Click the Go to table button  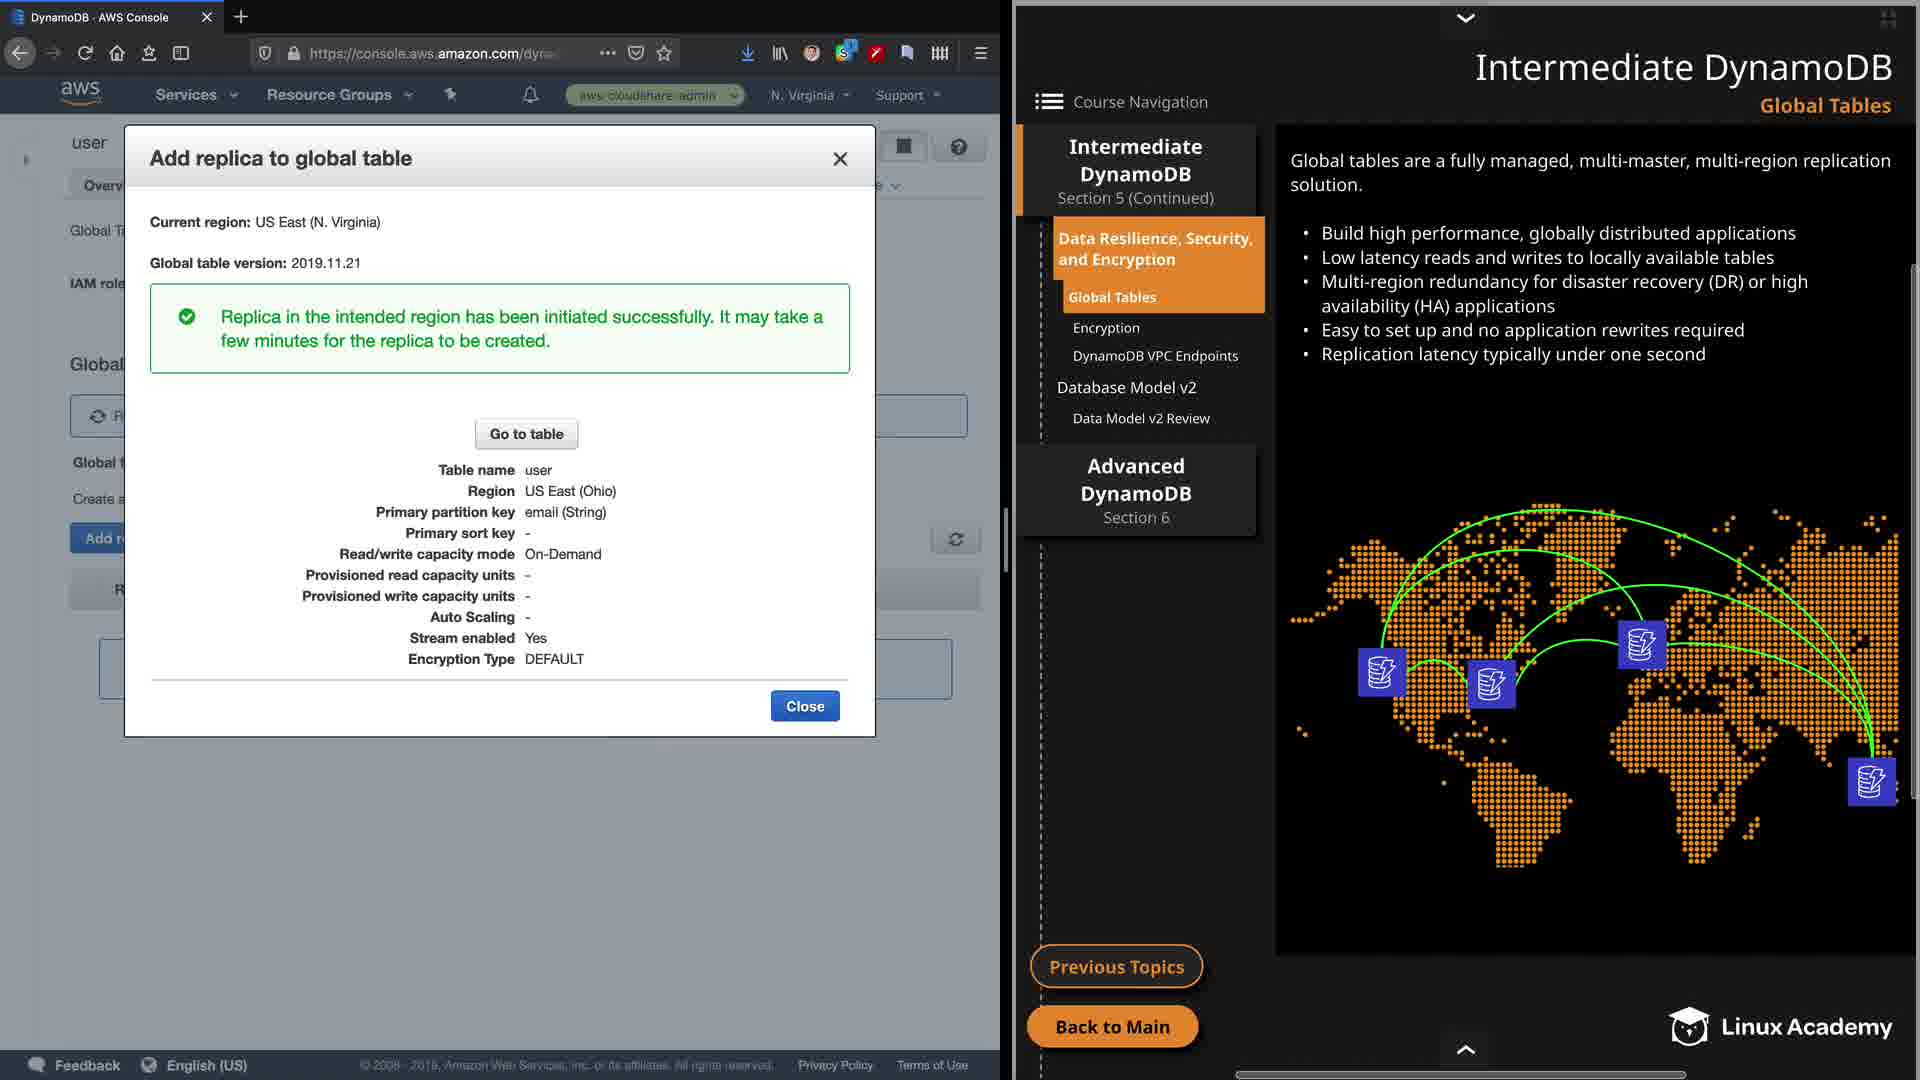point(526,434)
